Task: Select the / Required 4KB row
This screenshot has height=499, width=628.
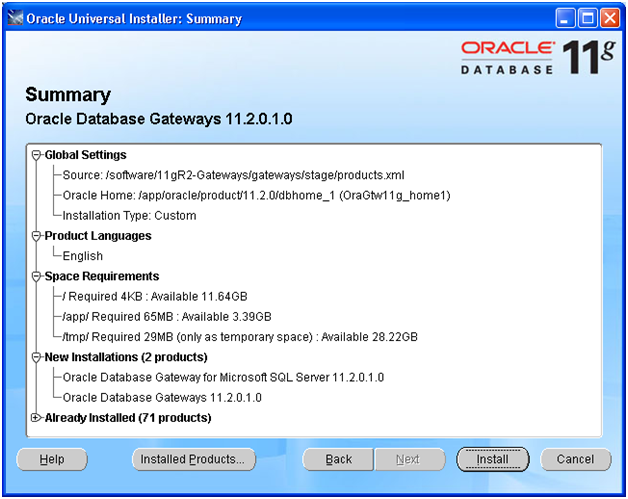Action: 155,297
